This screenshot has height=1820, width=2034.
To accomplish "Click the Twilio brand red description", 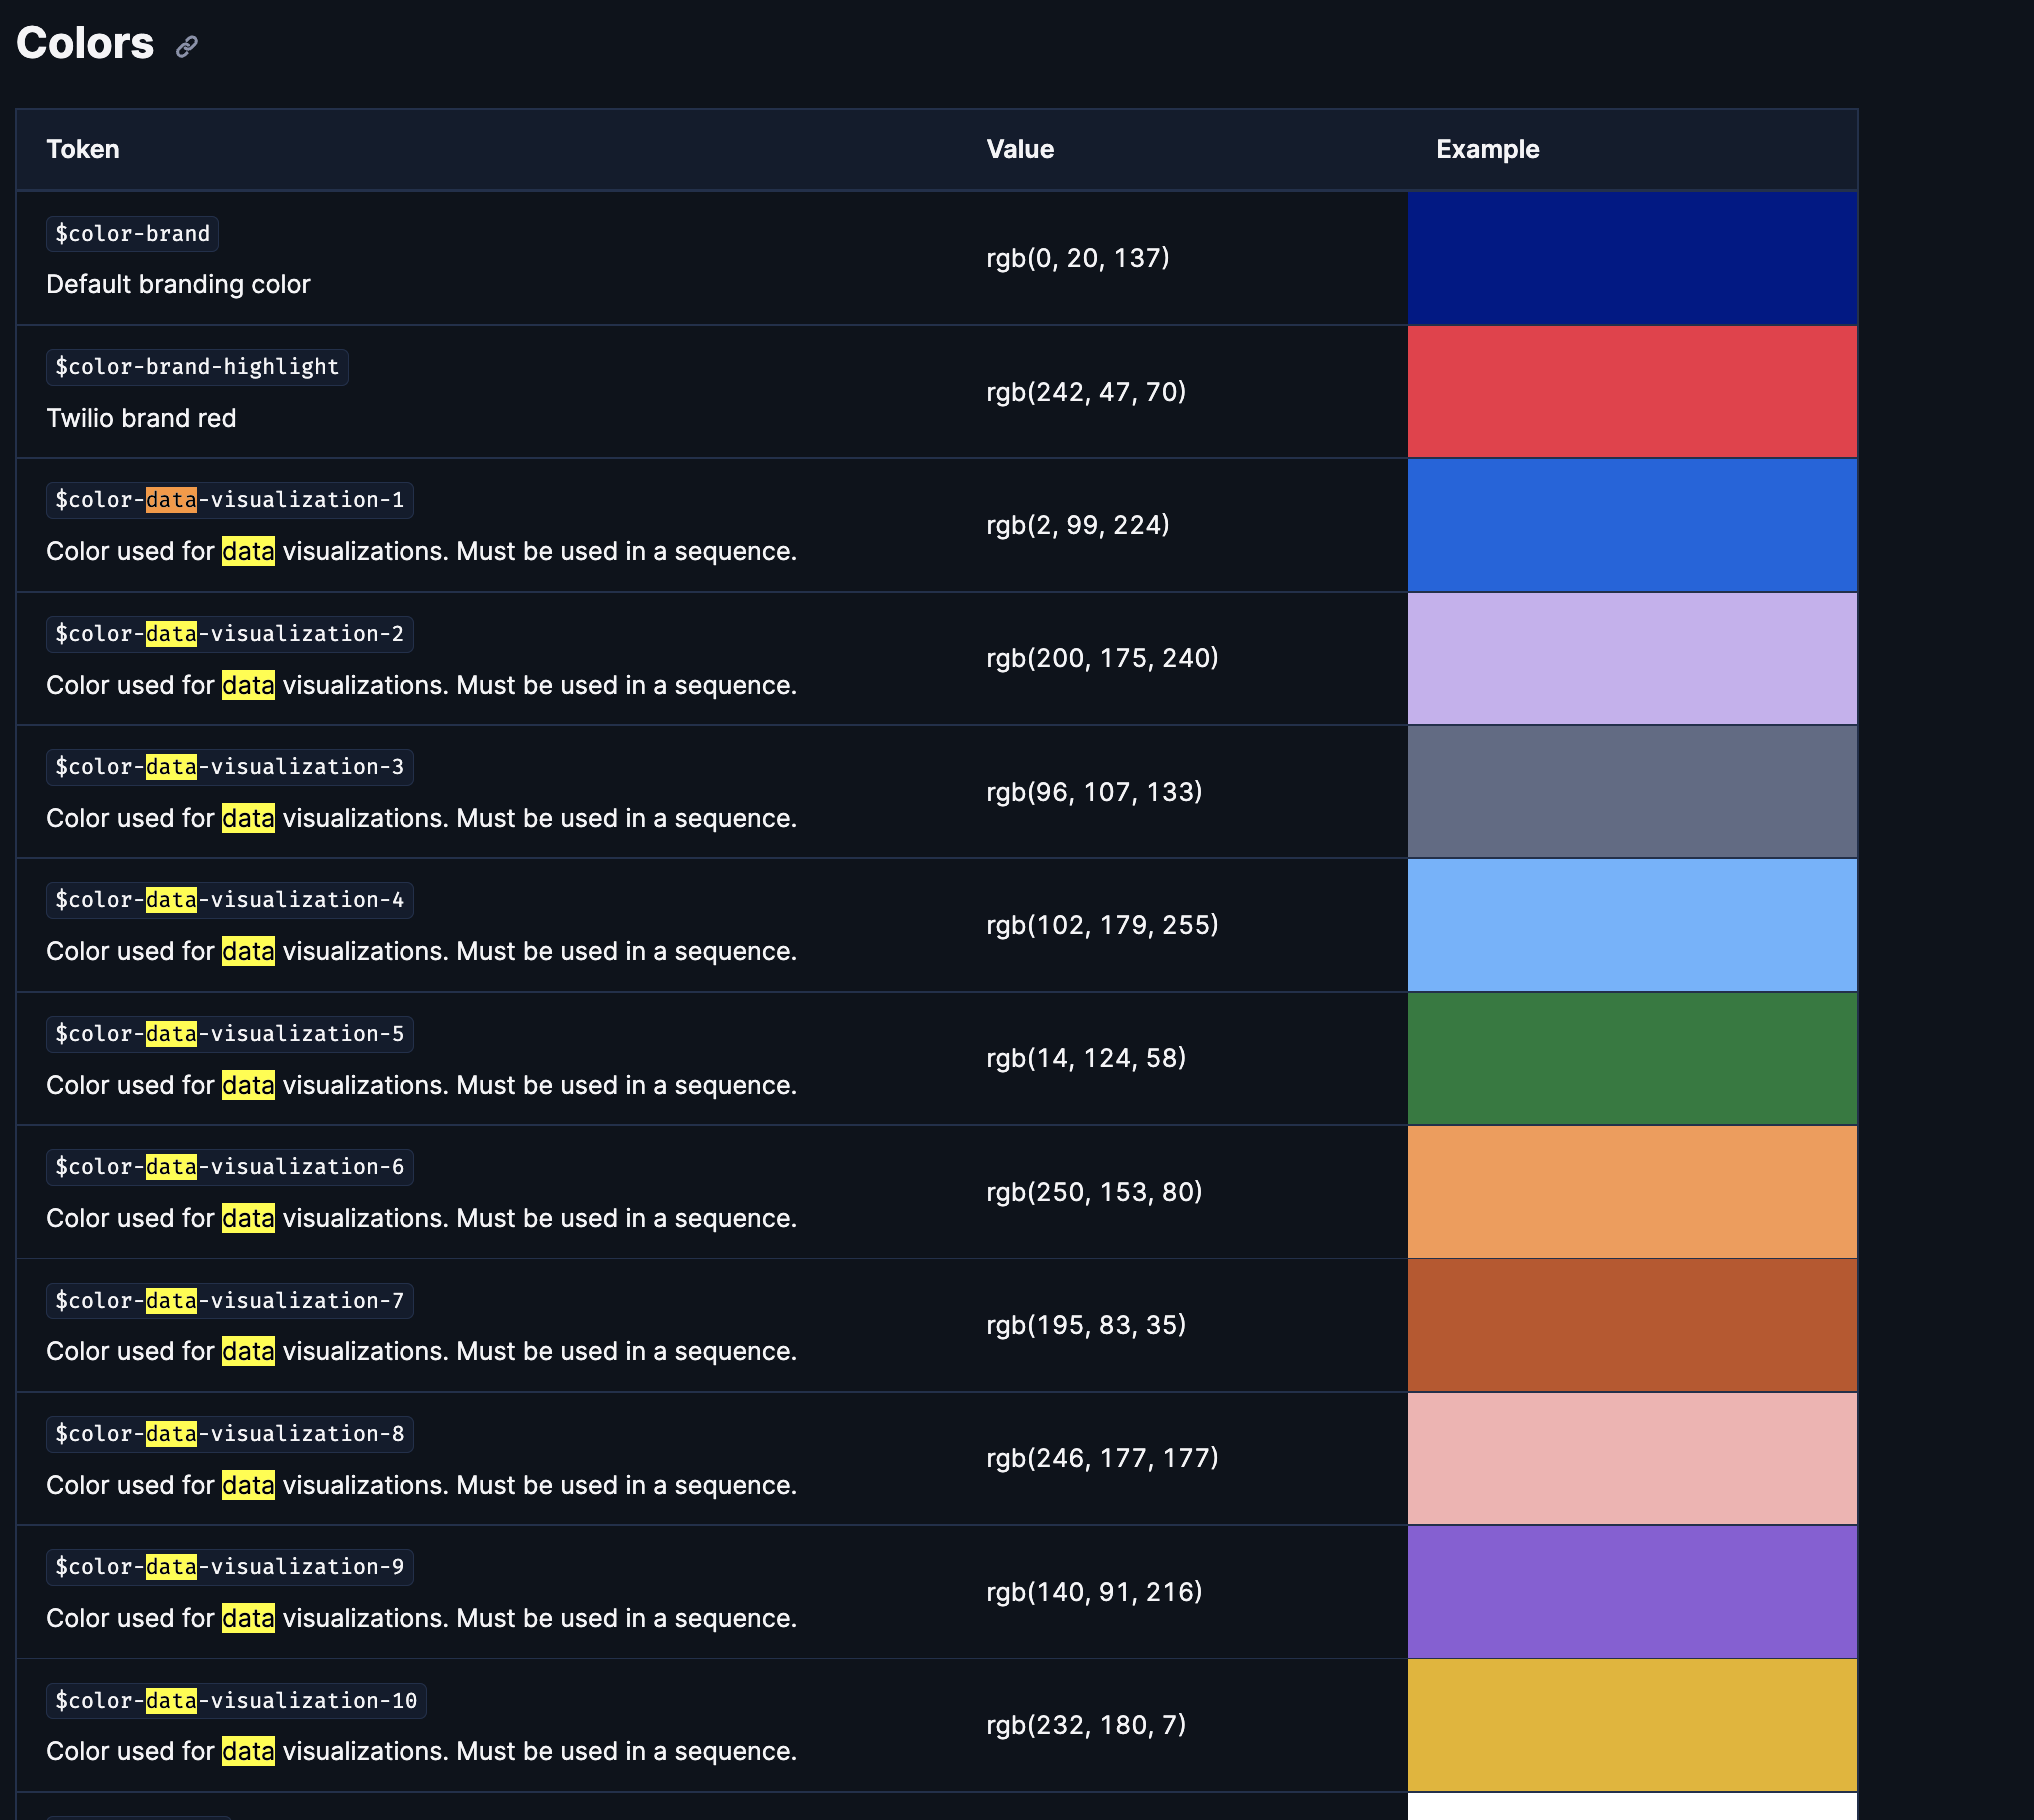I will coord(141,418).
